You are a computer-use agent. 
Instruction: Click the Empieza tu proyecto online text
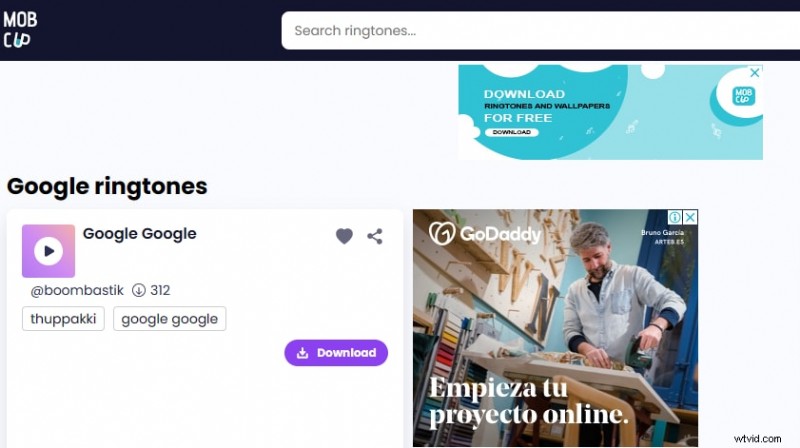click(529, 401)
